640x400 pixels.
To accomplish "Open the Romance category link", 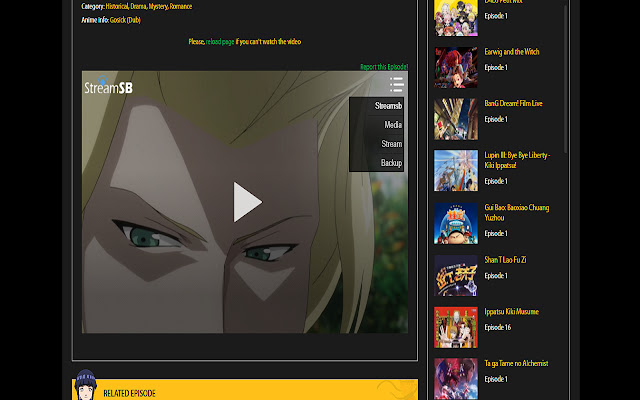I will click(x=181, y=6).
